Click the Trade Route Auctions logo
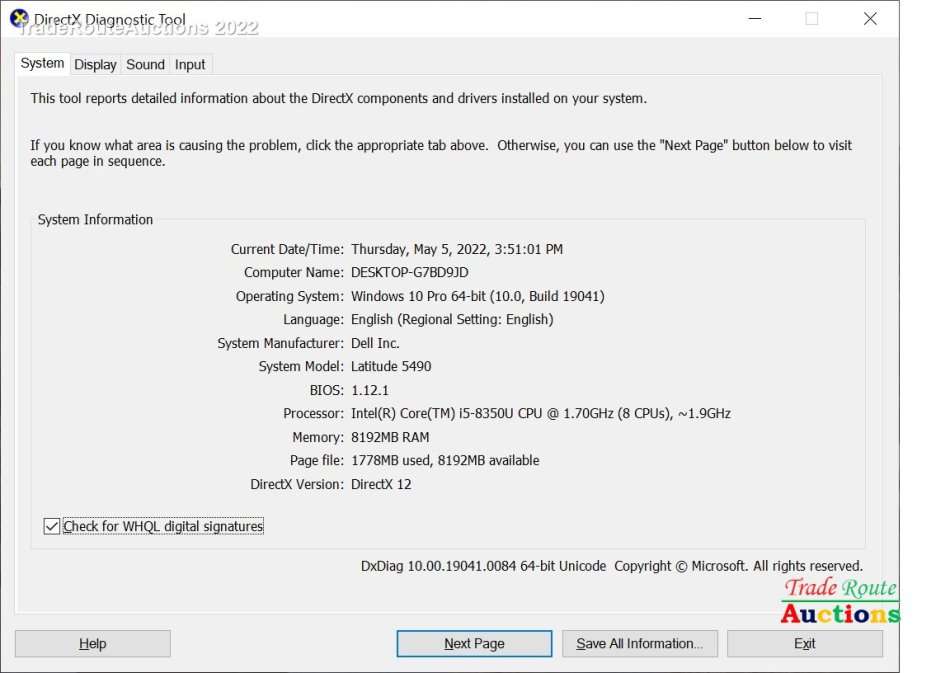 (840, 602)
